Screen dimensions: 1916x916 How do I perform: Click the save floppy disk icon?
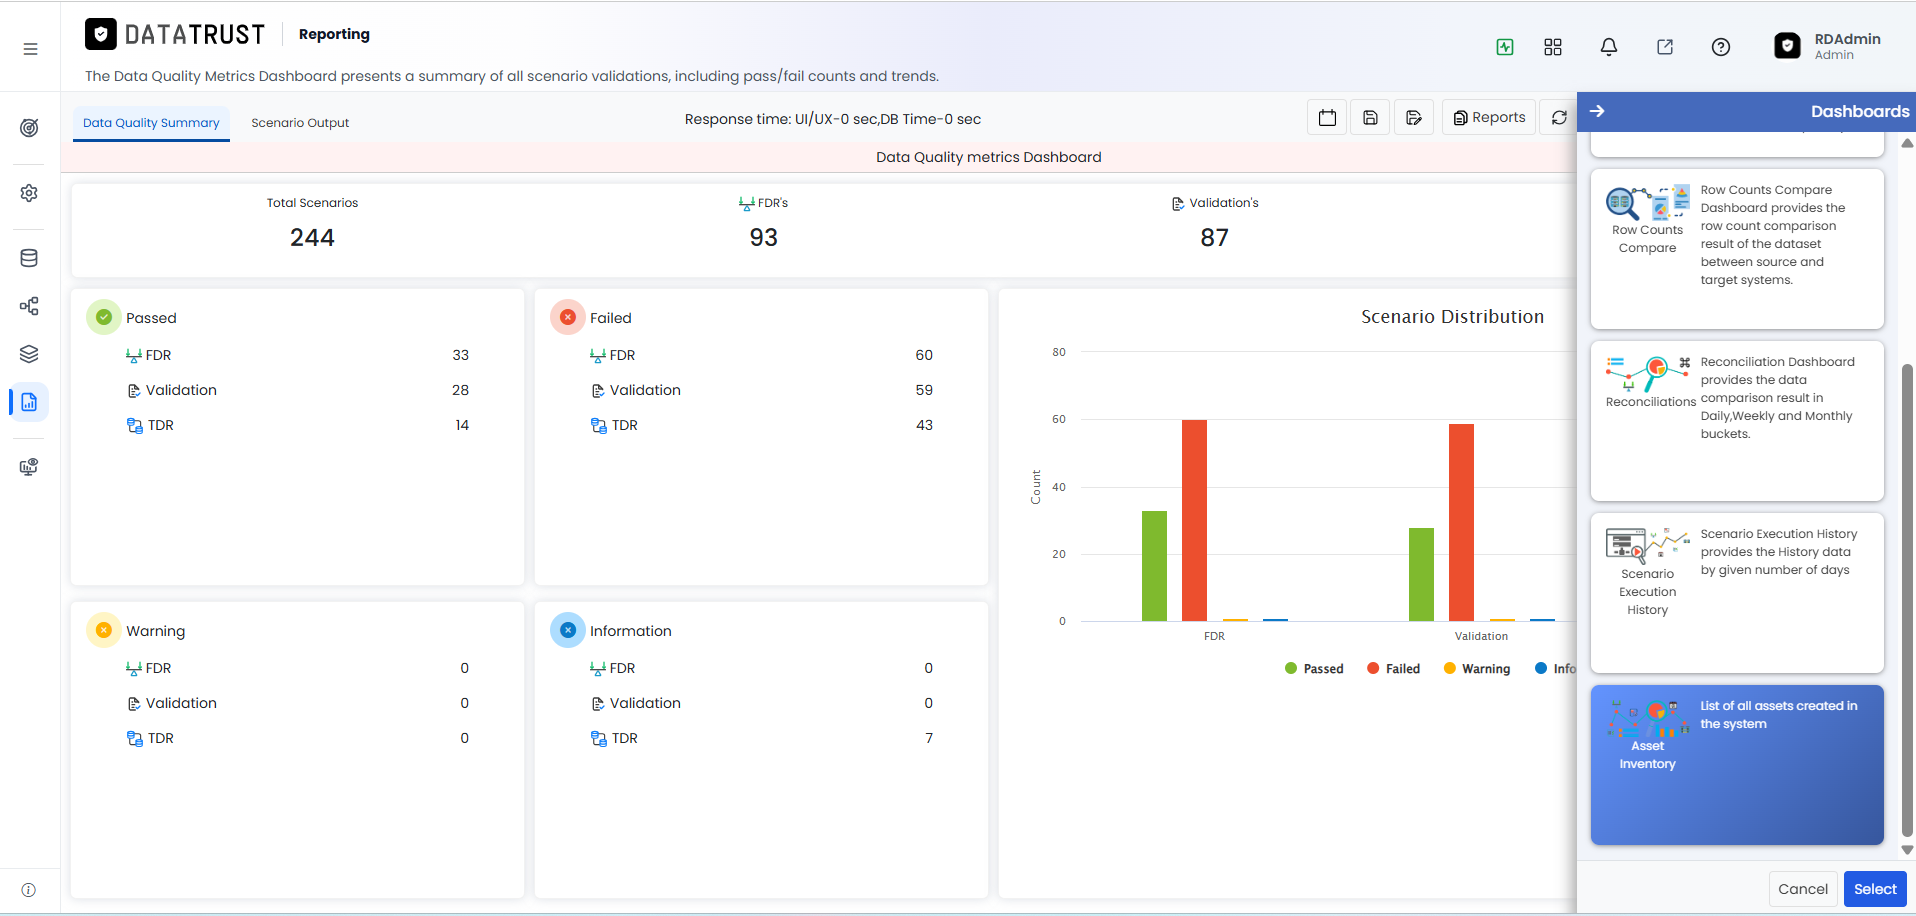(1370, 118)
